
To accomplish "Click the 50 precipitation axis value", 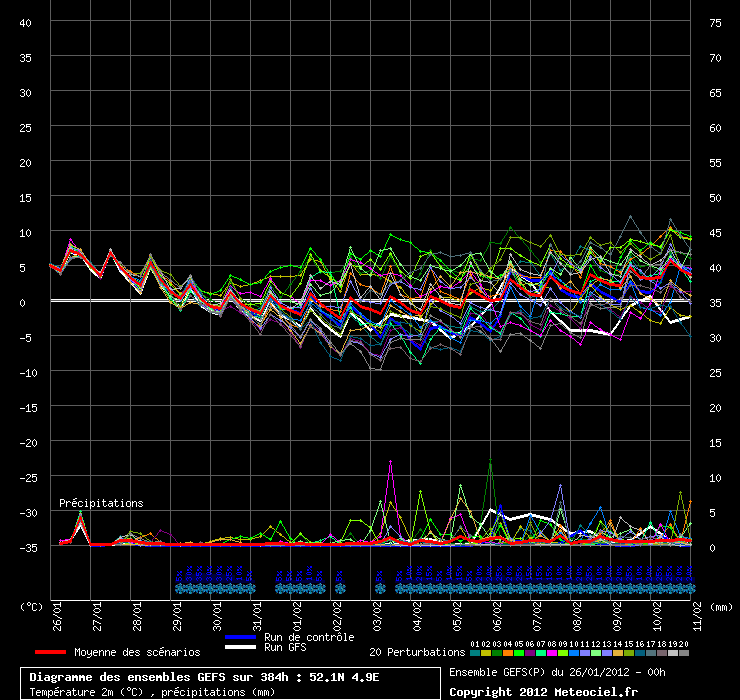I will (x=715, y=198).
